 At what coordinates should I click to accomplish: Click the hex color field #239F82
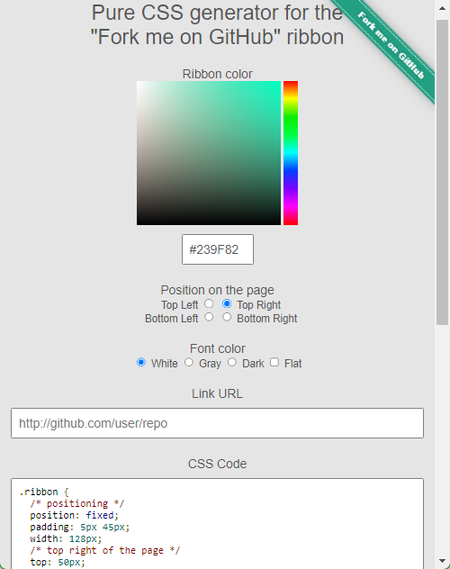(218, 249)
